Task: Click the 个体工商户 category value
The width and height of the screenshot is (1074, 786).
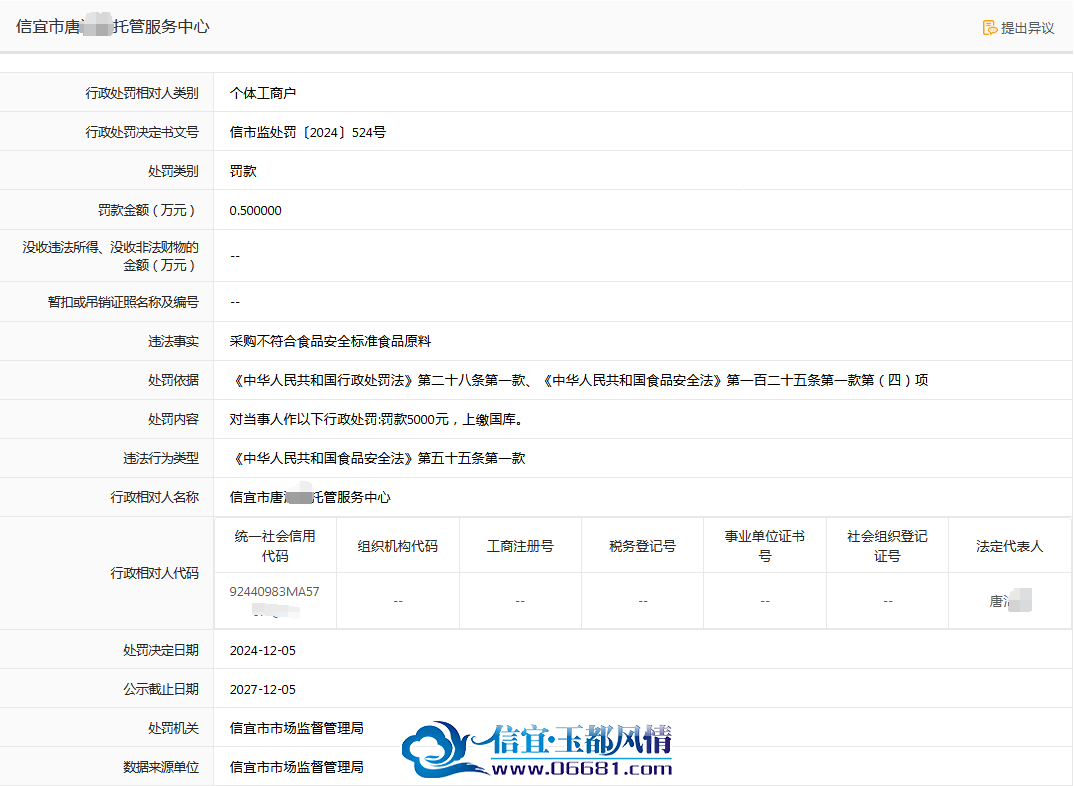Action: pyautogui.click(x=263, y=93)
